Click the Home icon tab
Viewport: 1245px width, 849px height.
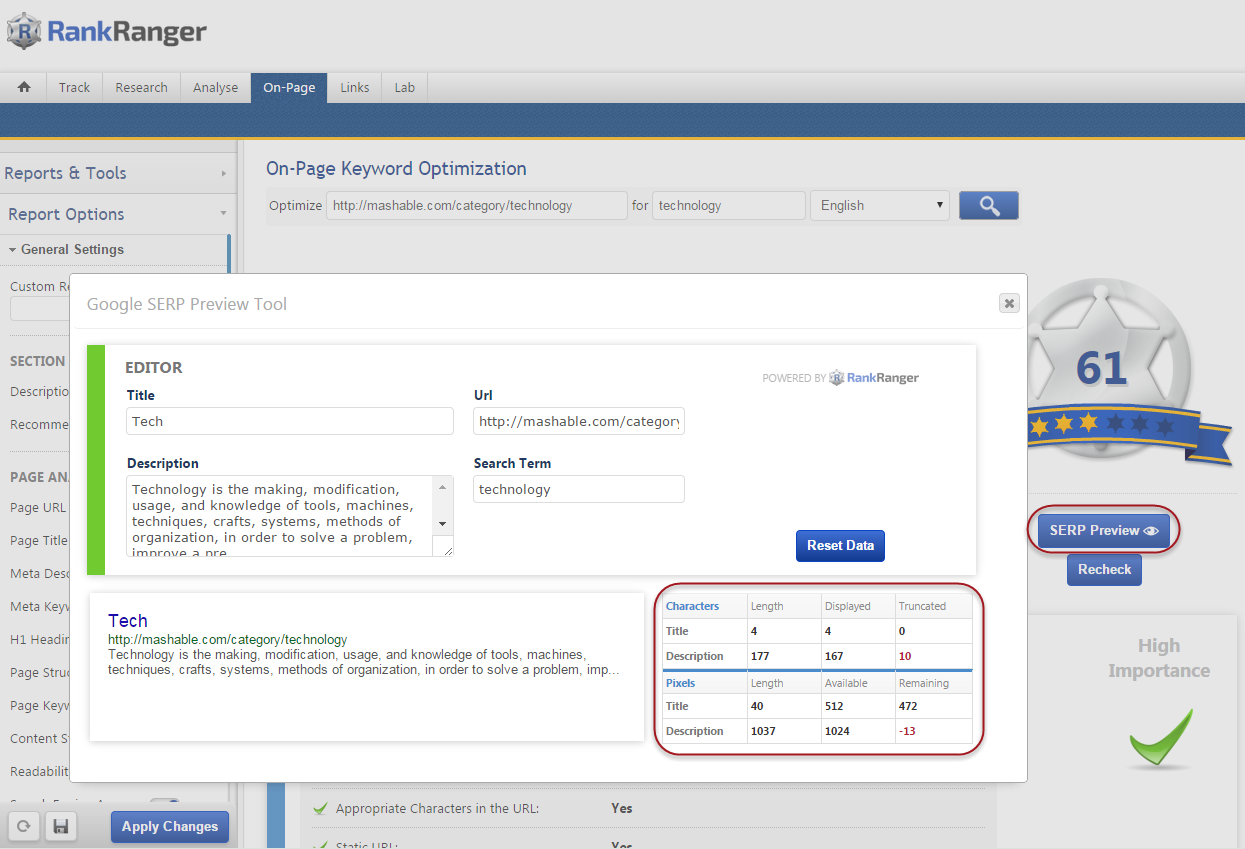point(24,87)
